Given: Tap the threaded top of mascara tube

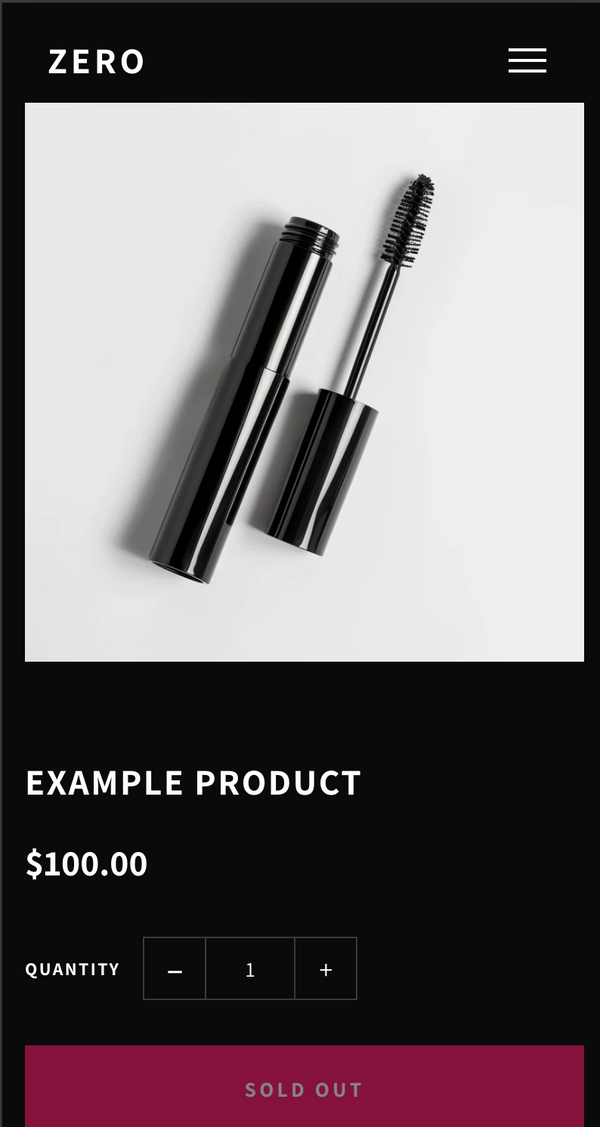Looking at the screenshot, I should pos(309,236).
